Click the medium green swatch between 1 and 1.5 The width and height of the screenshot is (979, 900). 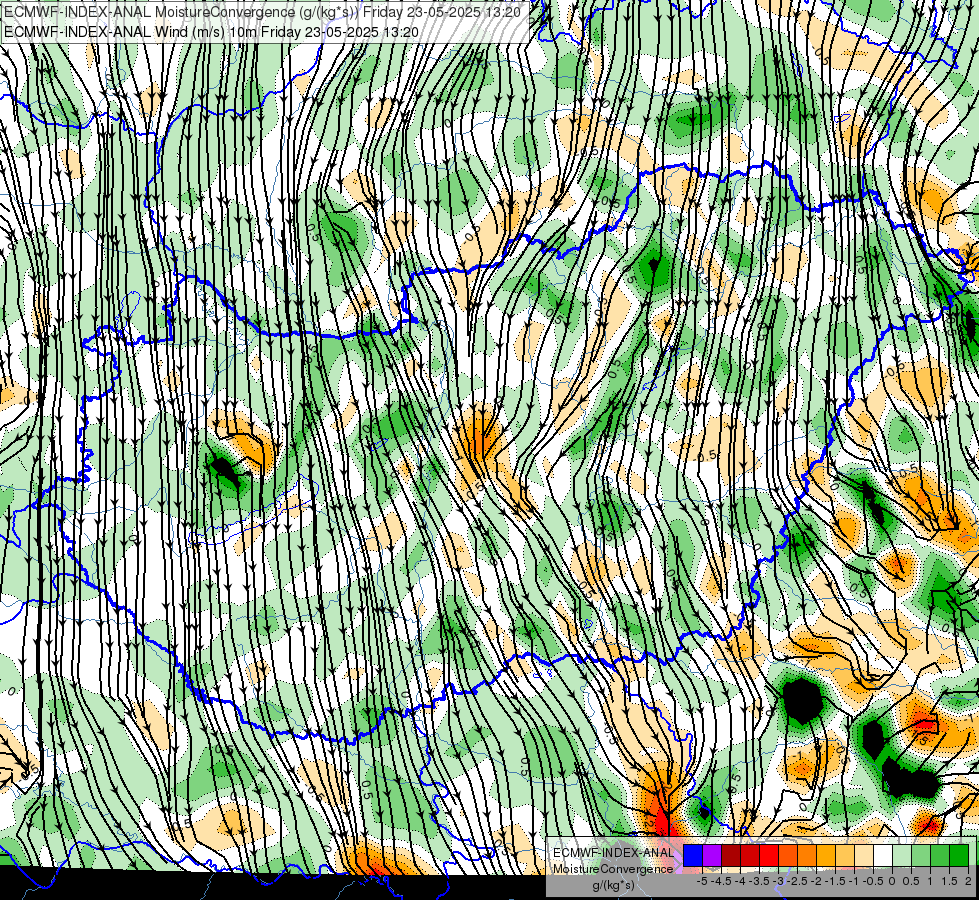click(x=940, y=856)
